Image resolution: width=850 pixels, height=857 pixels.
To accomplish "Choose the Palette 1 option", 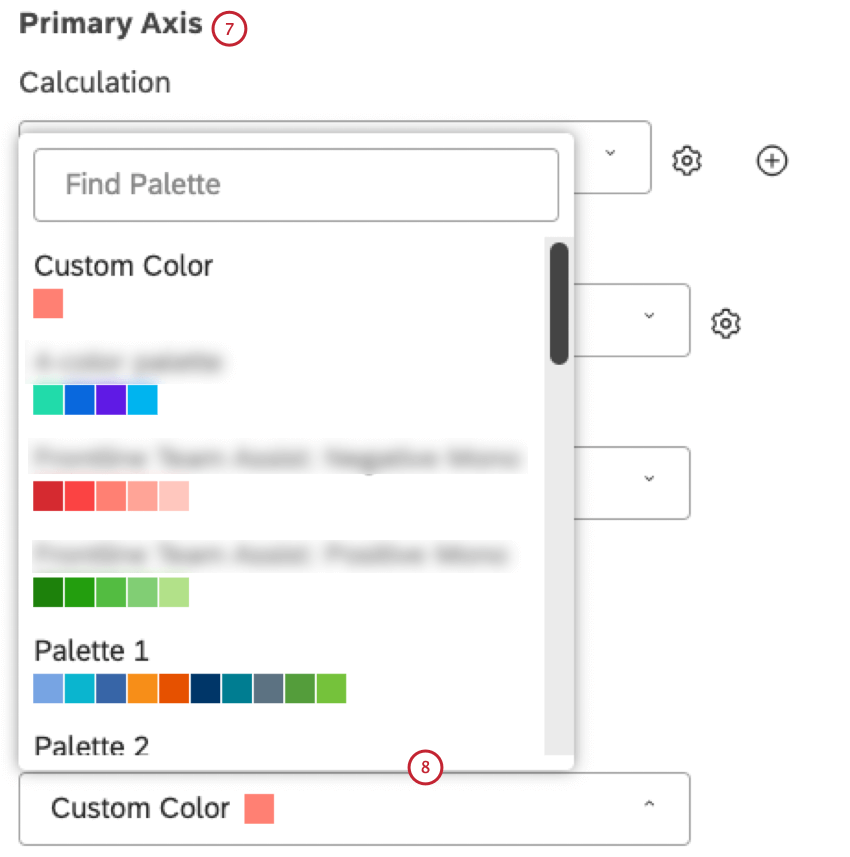I will coord(91,651).
